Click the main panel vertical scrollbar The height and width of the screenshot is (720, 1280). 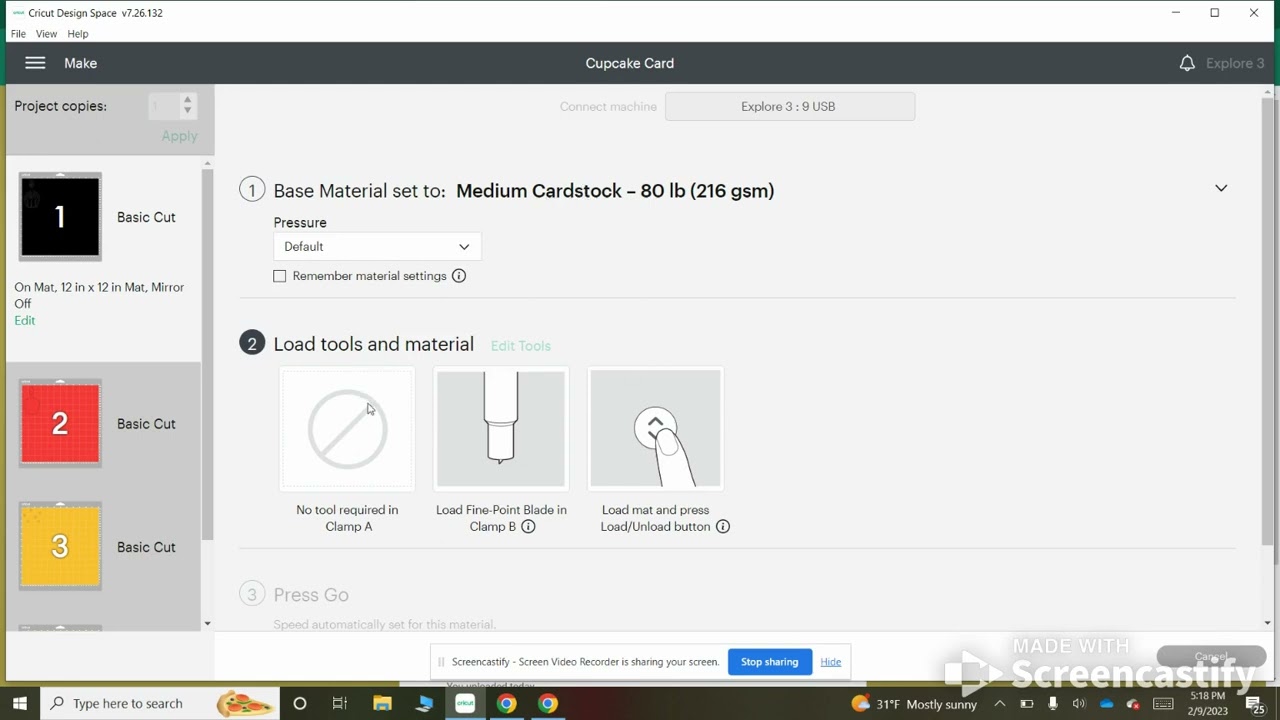point(1268,320)
